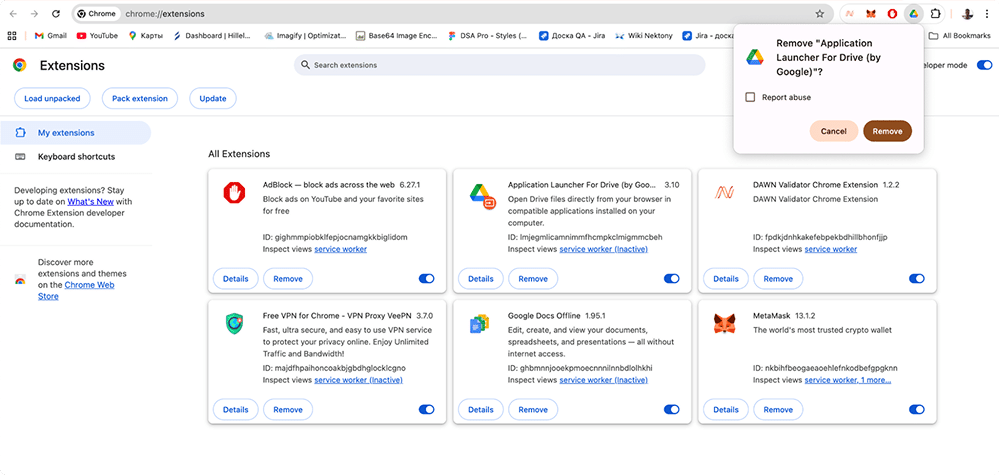
Task: Open the Chrome profile avatar menu
Action: pos(967,14)
